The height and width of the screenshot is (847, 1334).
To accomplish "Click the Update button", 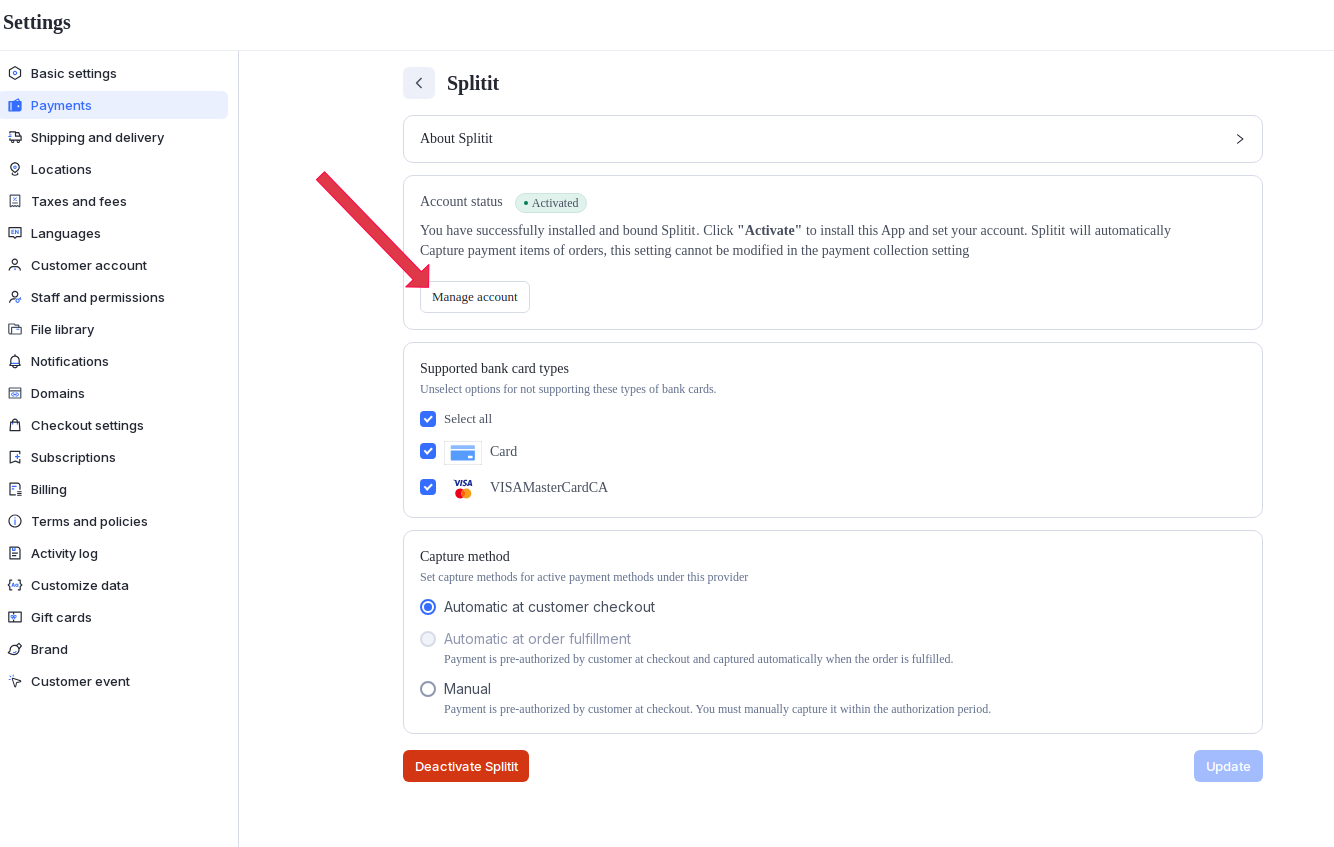I will 1228,766.
